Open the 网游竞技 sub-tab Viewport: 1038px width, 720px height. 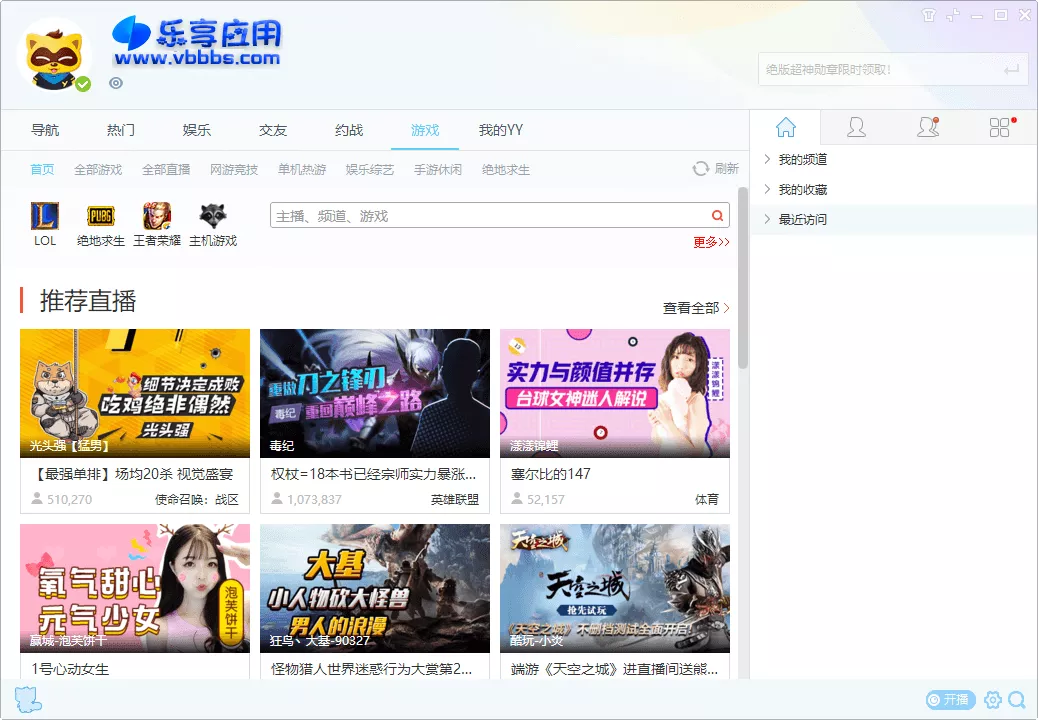235,169
